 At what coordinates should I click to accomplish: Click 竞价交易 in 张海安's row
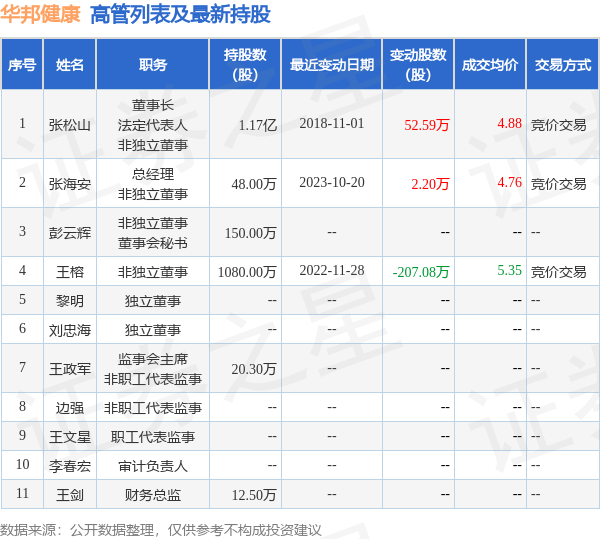(x=559, y=184)
